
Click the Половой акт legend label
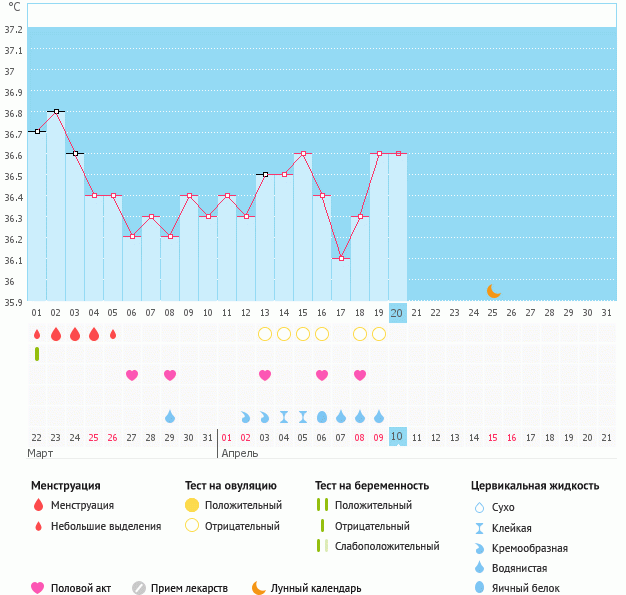84,588
